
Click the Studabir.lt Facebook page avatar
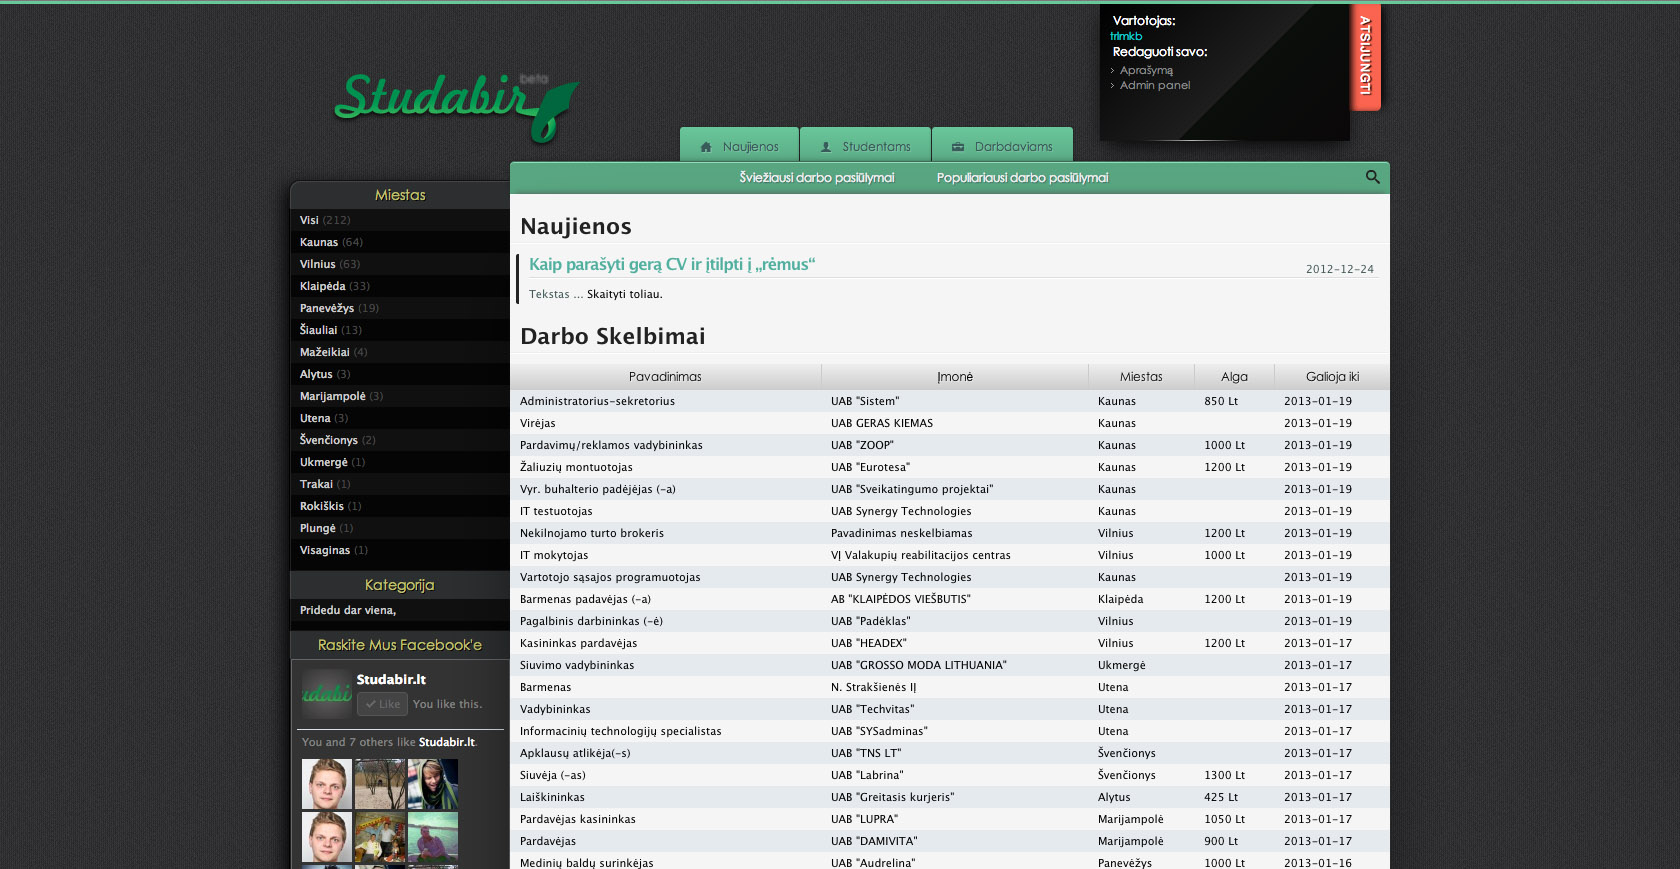pos(326,693)
